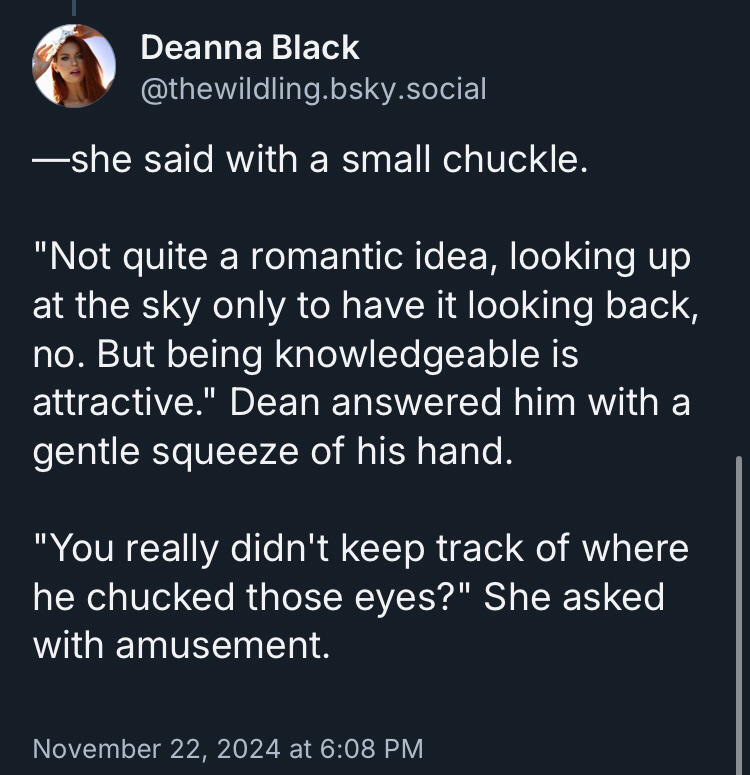
Task: Click the line "—she said with a small chuckle."
Action: click(x=309, y=161)
